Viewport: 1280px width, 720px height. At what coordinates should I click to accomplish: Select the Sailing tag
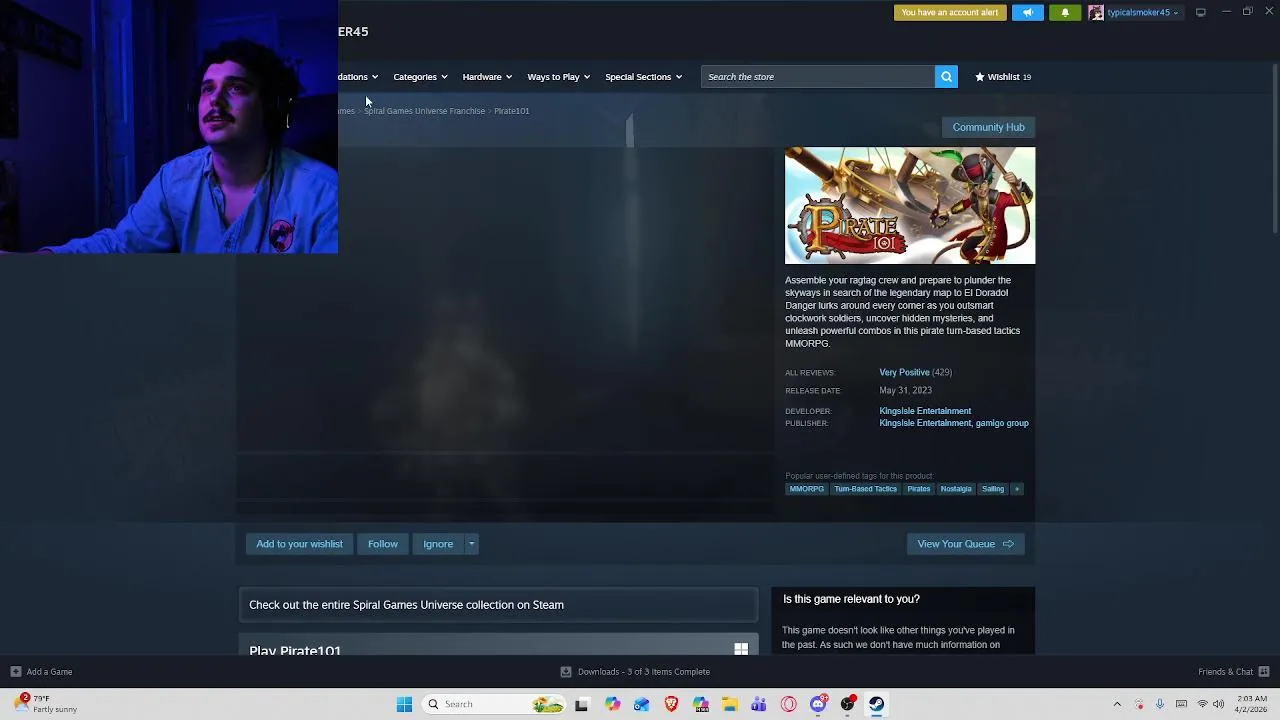(x=992, y=489)
